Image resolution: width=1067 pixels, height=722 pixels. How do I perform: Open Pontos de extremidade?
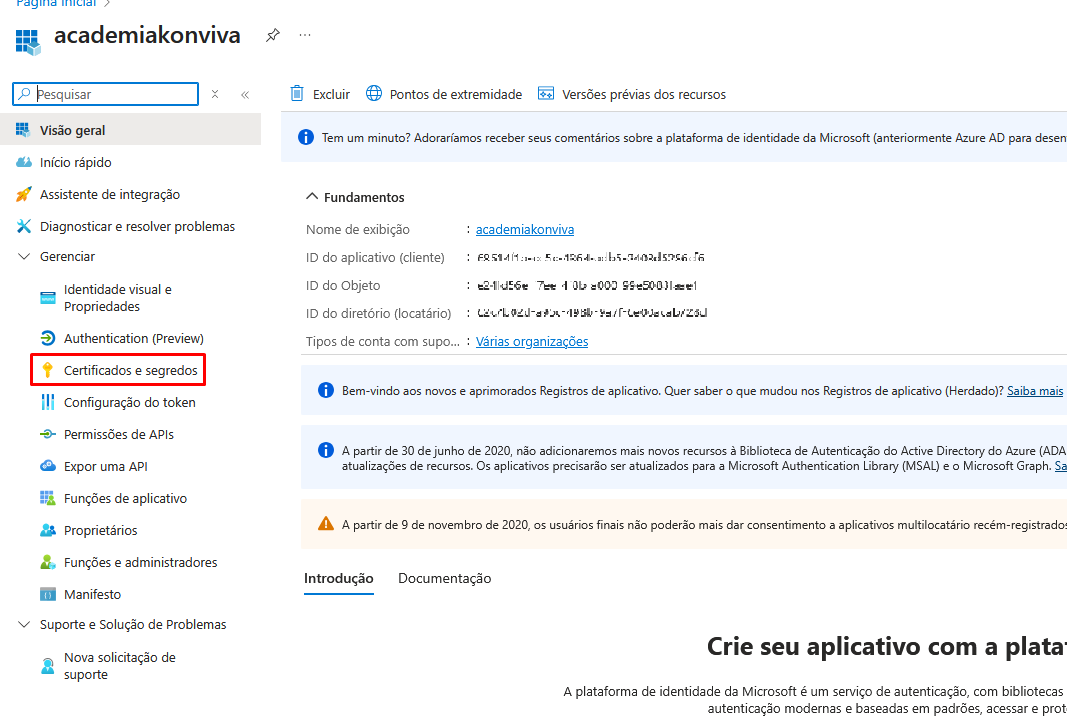pos(444,94)
